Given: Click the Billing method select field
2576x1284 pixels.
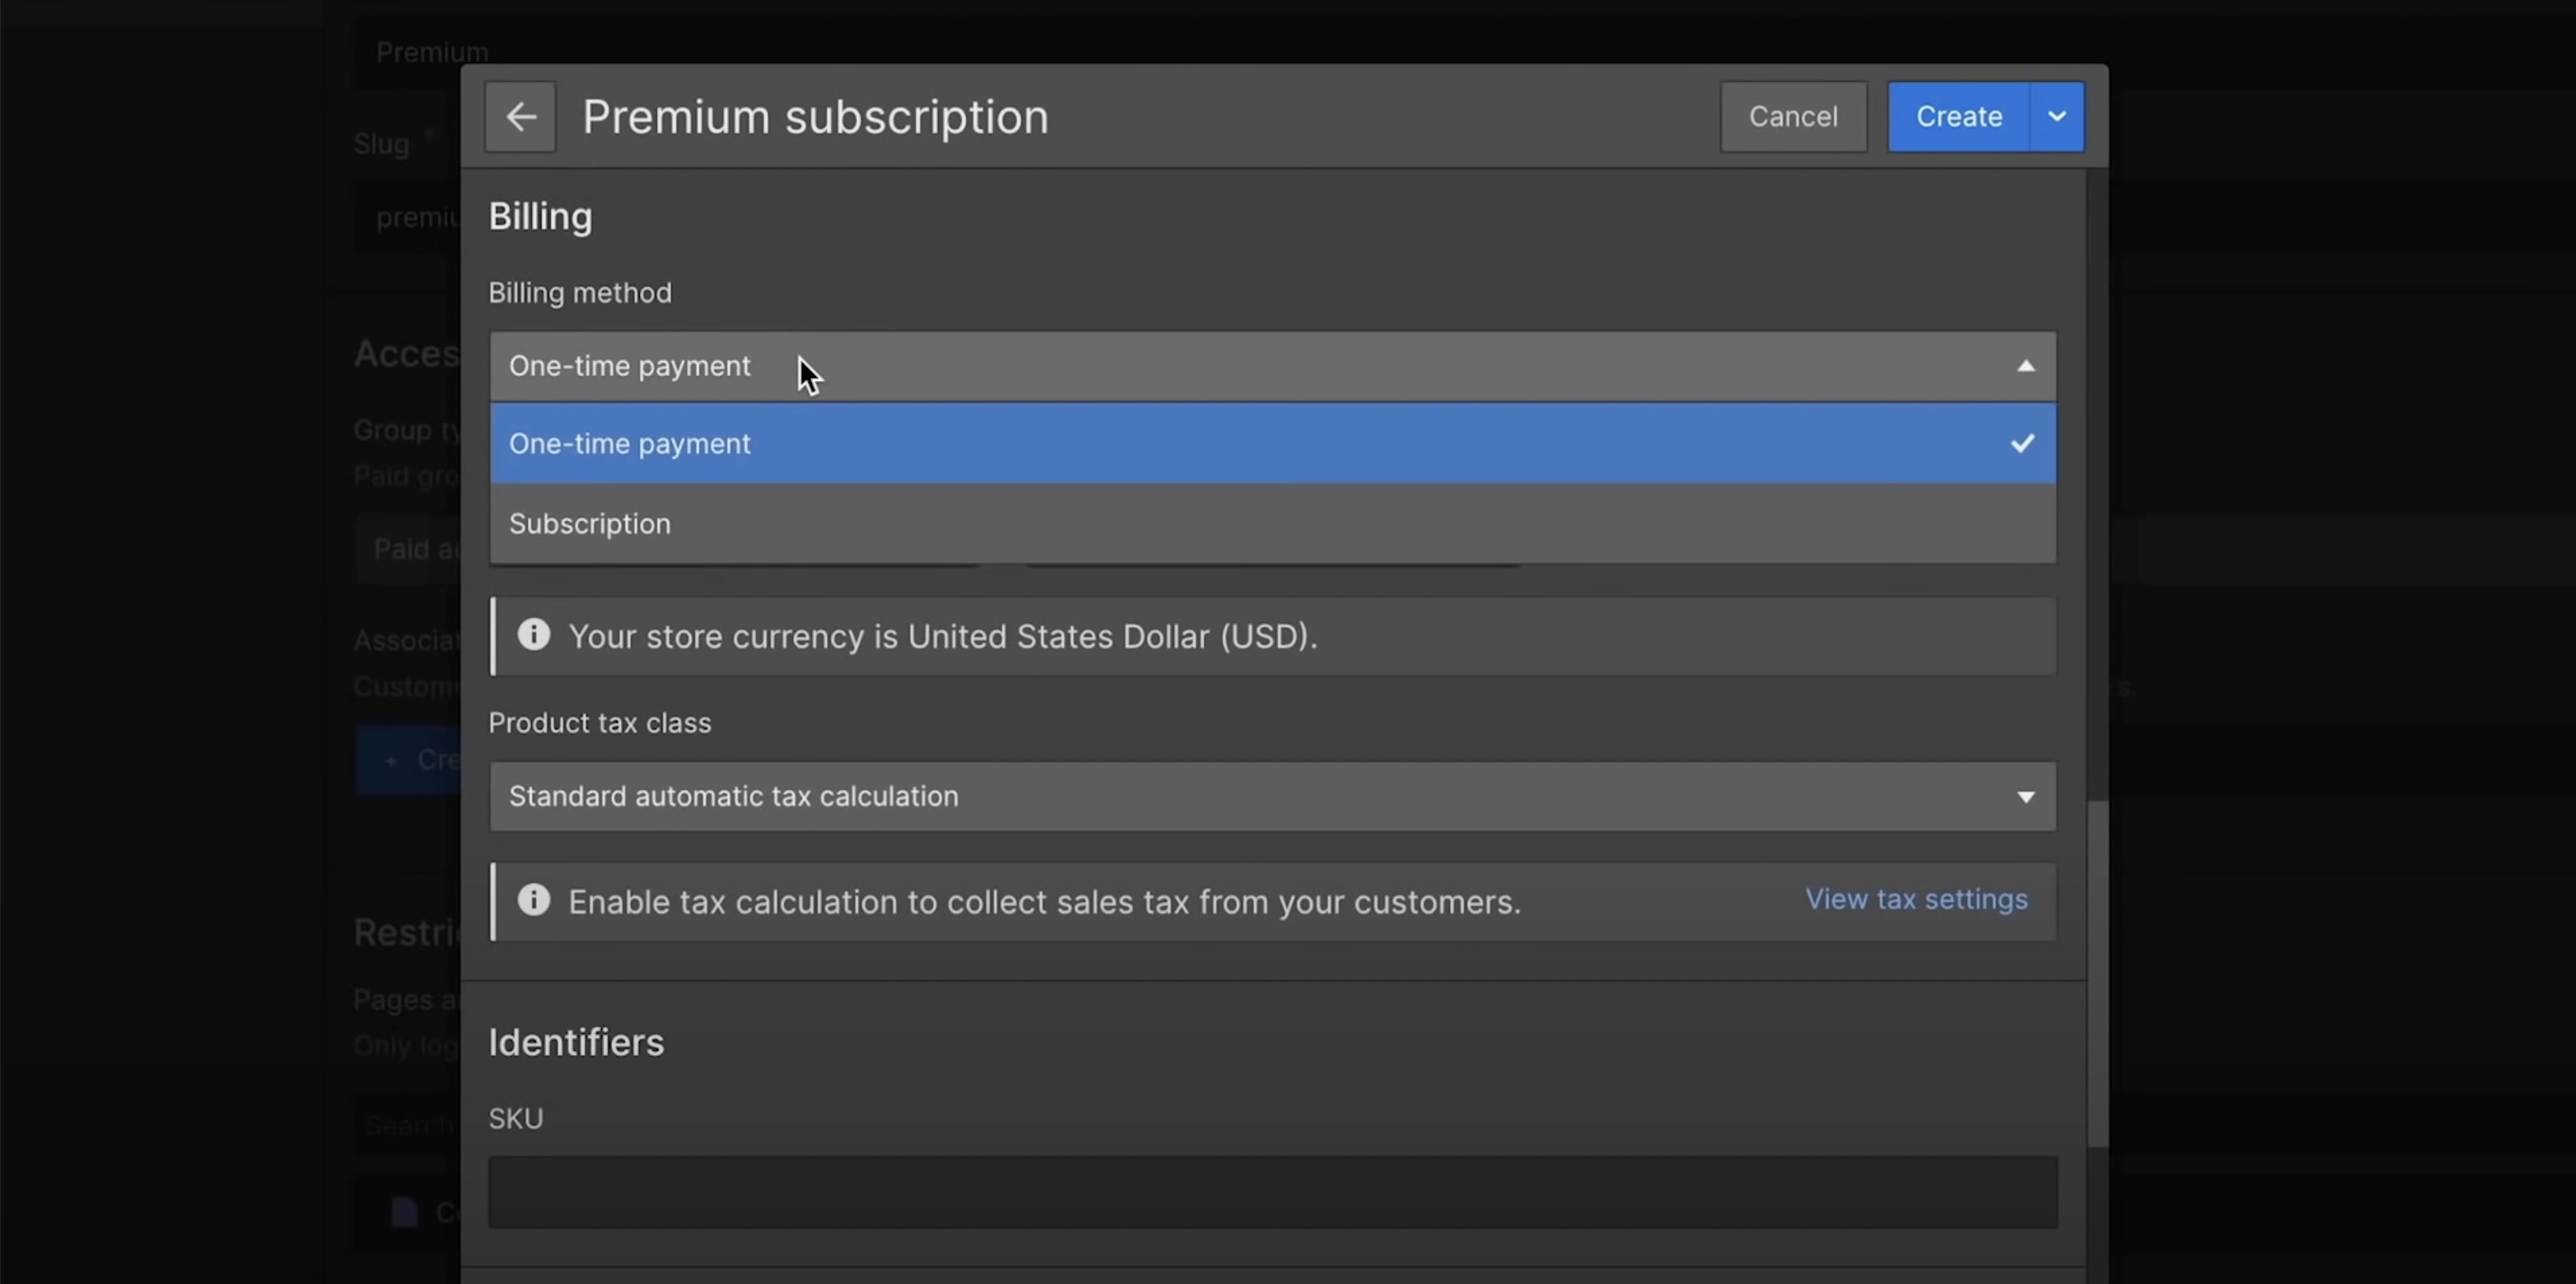Looking at the screenshot, I should pyautogui.click(x=1200, y=366).
